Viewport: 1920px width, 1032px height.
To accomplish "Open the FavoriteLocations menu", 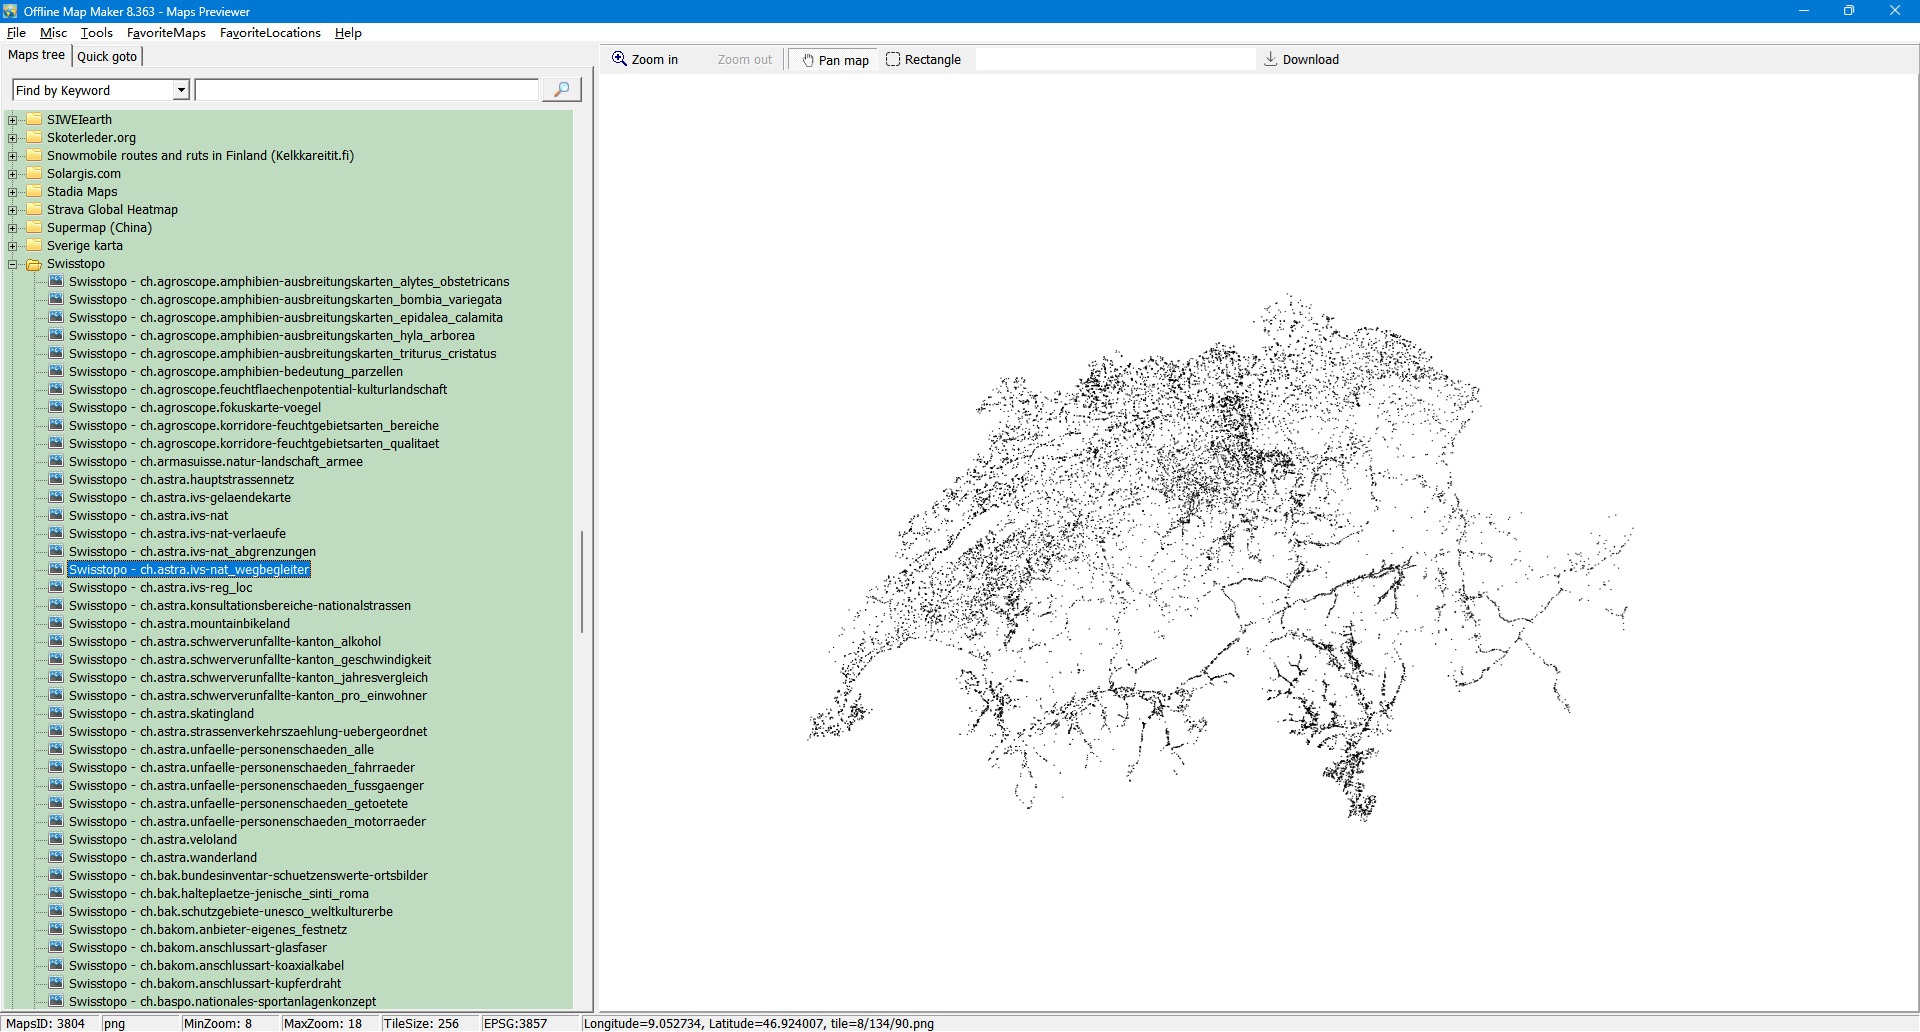I will (270, 33).
